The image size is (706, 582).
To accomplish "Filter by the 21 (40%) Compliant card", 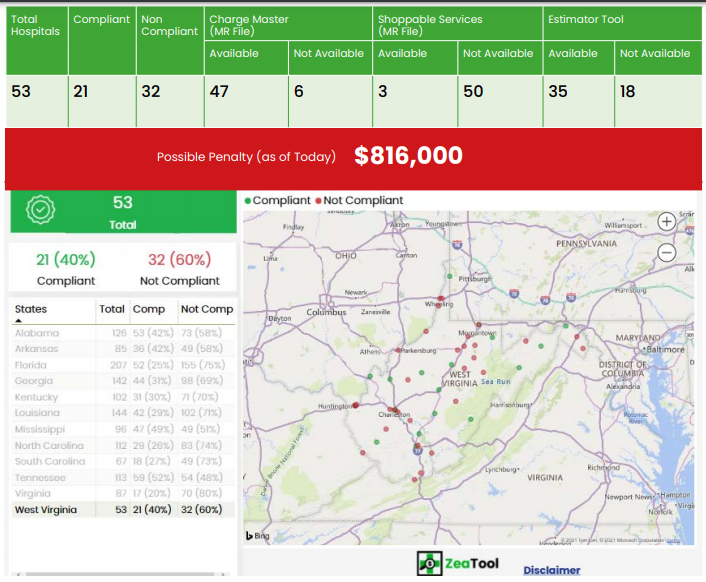I will 66,268.
